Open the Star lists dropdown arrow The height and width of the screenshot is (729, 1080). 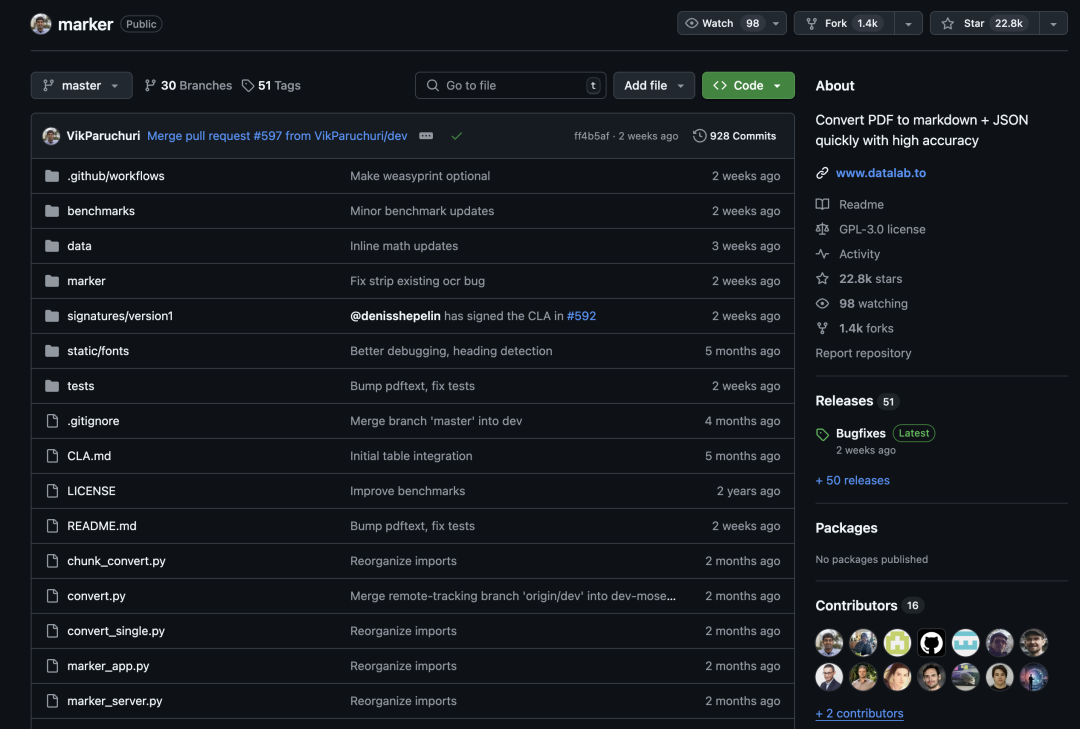pos(1053,23)
